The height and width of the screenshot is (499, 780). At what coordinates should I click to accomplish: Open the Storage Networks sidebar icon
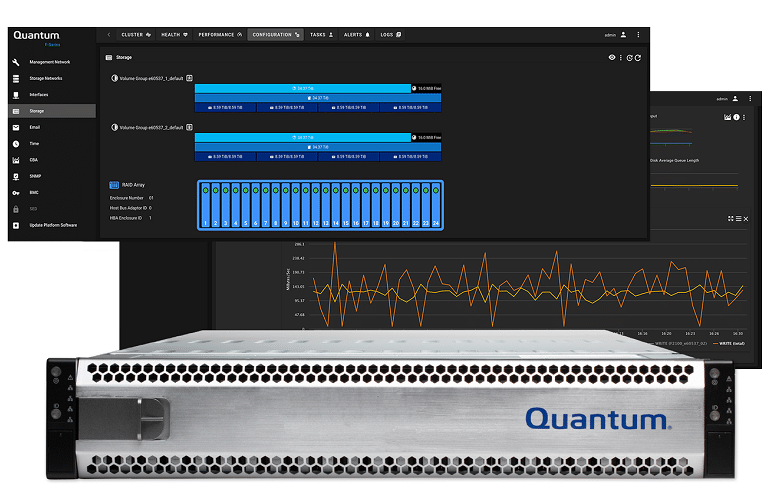coord(16,79)
